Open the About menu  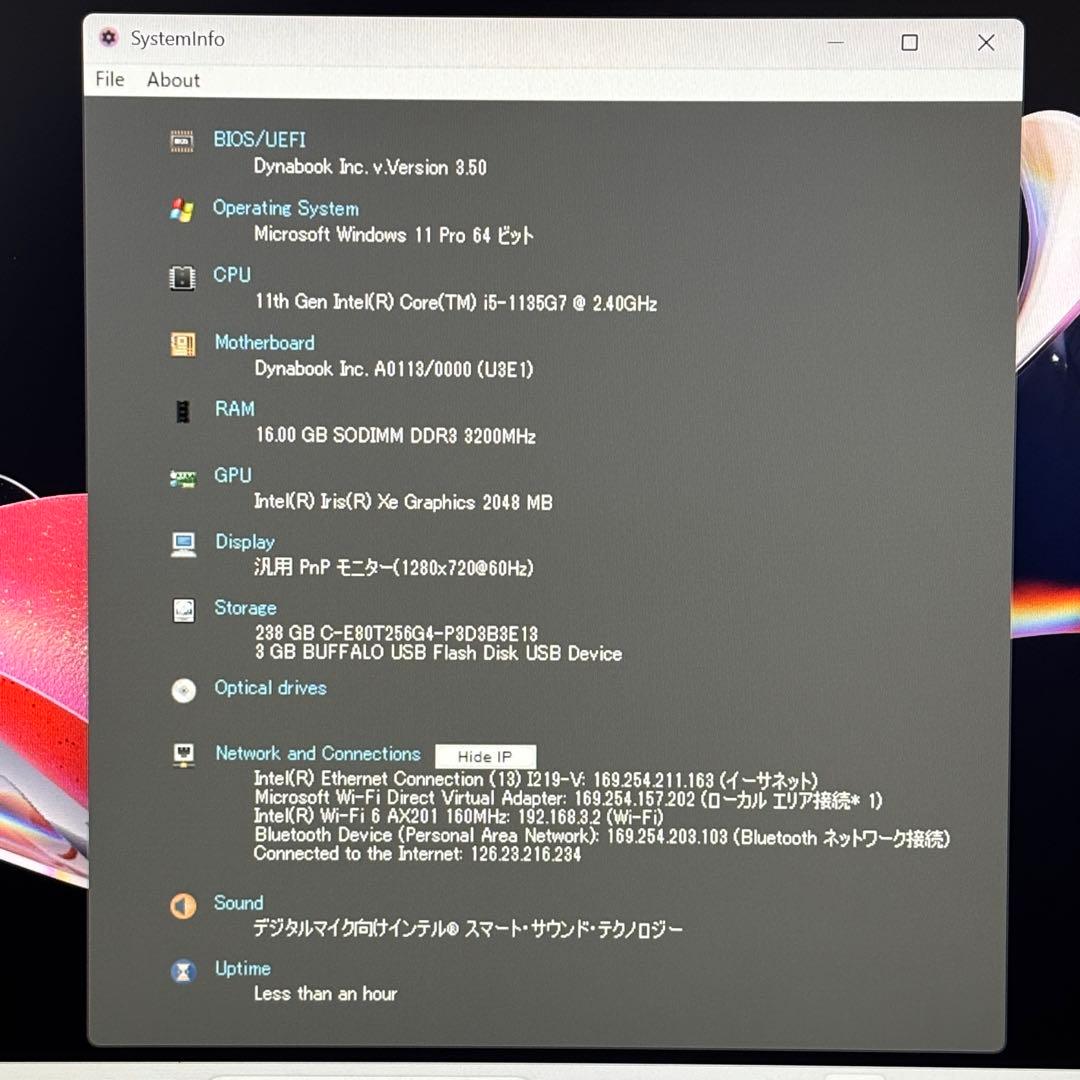pos(172,80)
